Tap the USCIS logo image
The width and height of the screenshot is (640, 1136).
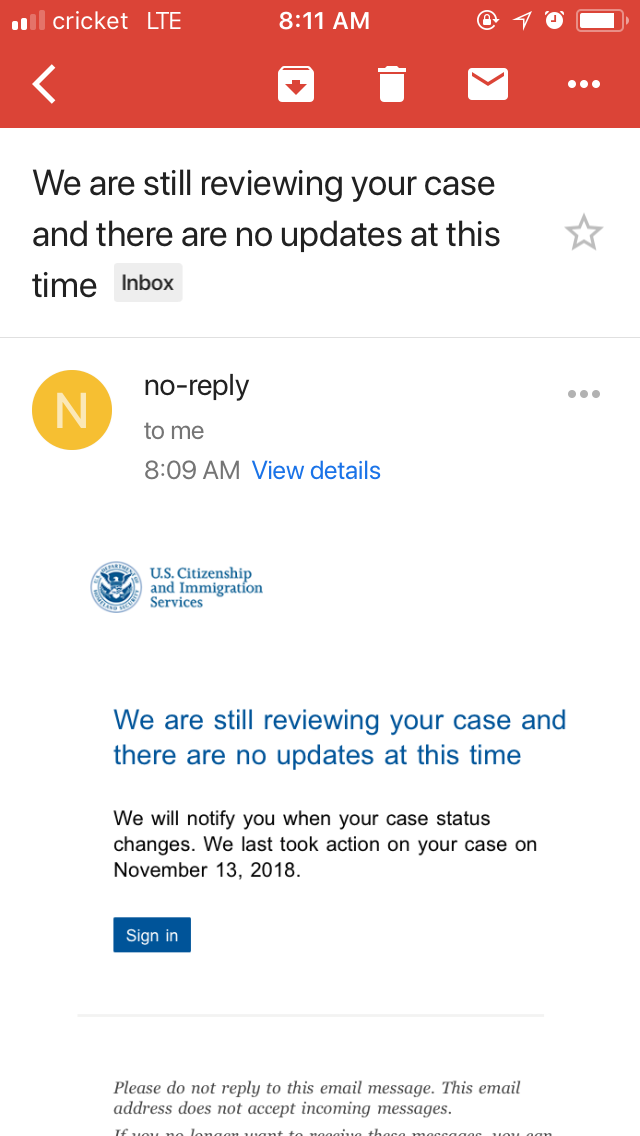(x=177, y=587)
